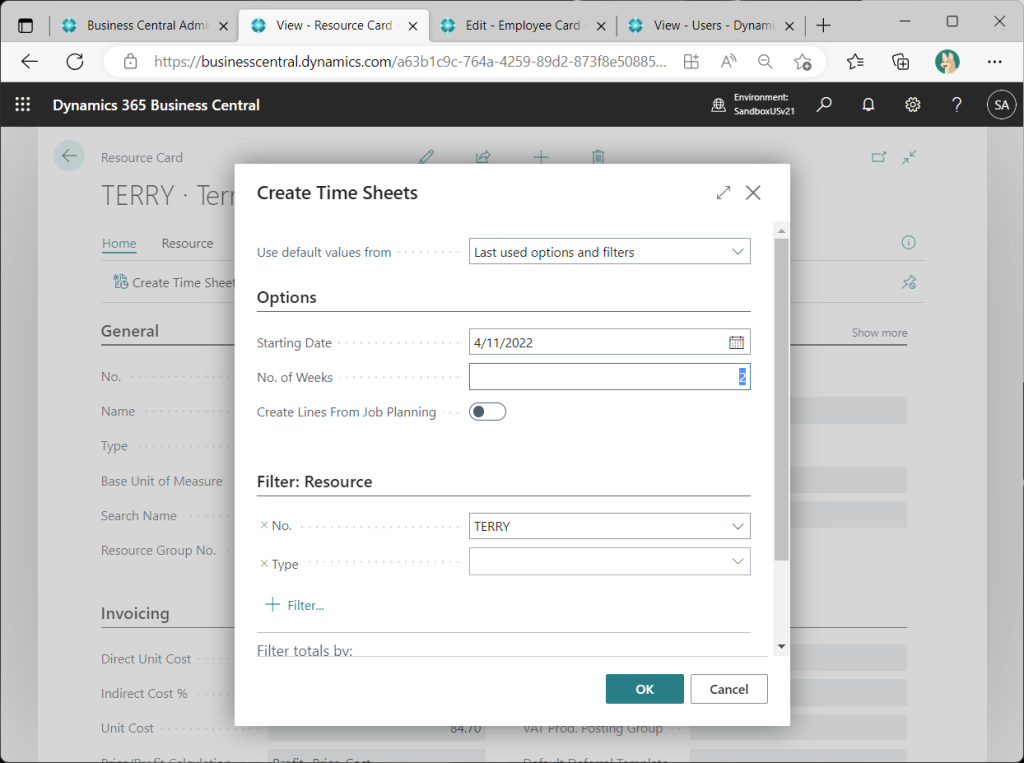Go back in the browser
The height and width of the screenshot is (763, 1024).
(29, 62)
